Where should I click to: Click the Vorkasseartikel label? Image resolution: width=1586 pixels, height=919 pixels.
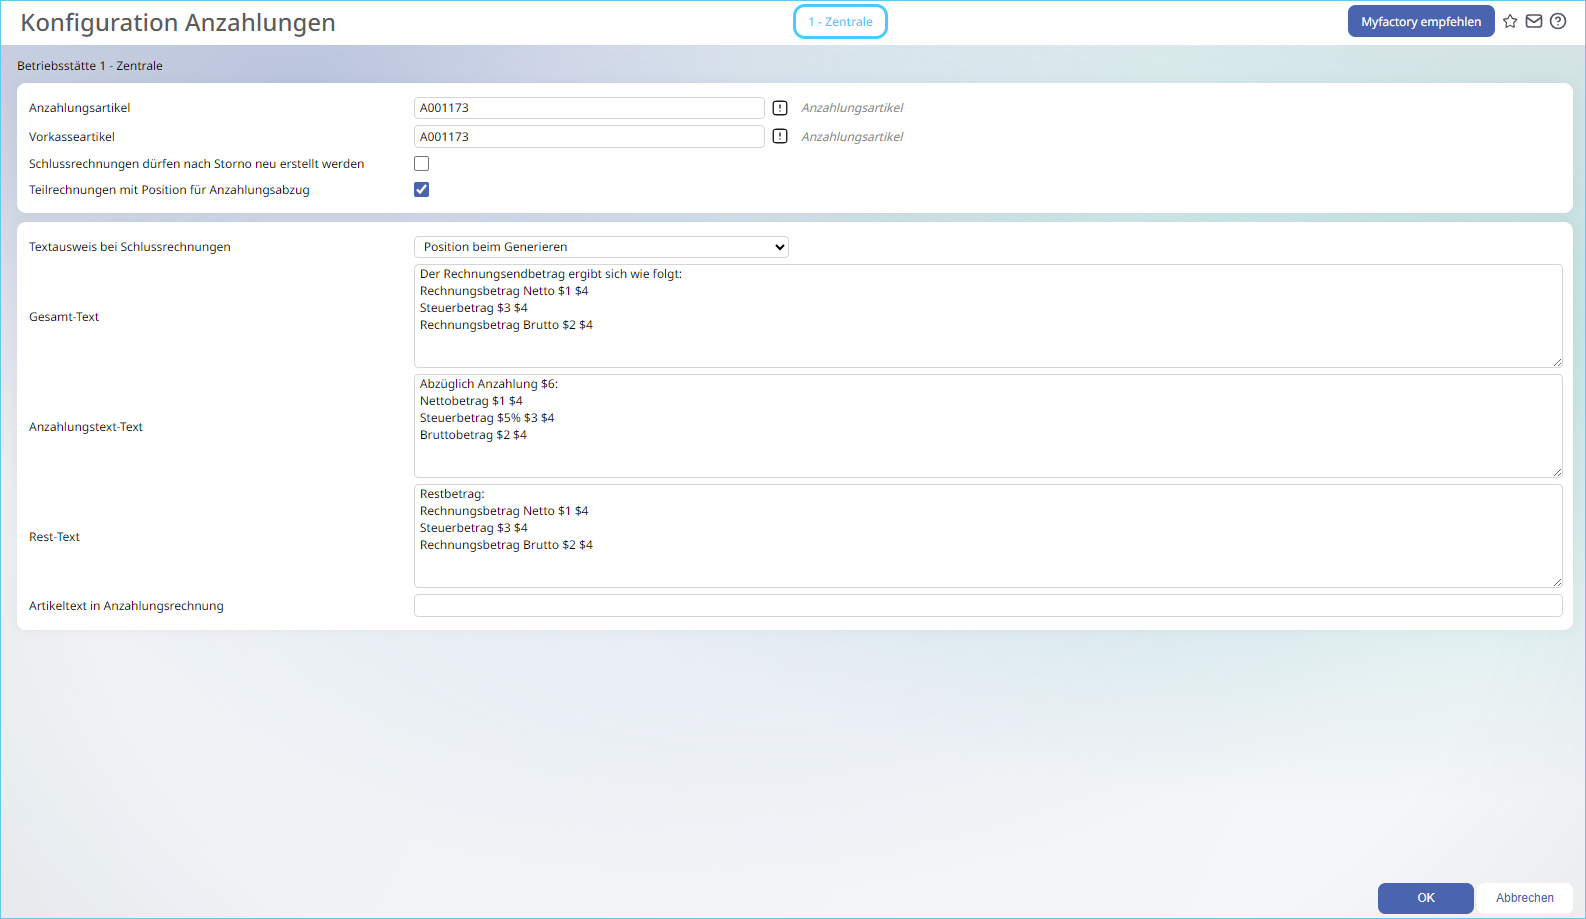pyautogui.click(x=72, y=137)
